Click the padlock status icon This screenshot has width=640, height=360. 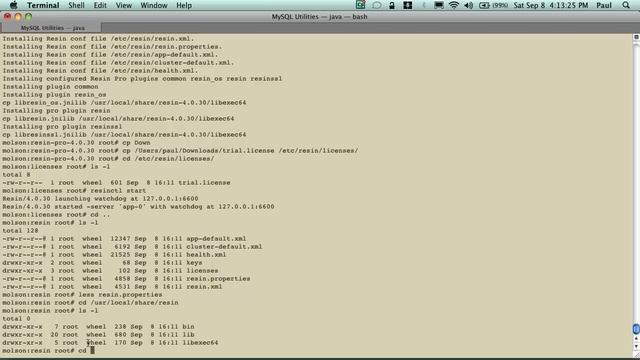coord(392,5)
